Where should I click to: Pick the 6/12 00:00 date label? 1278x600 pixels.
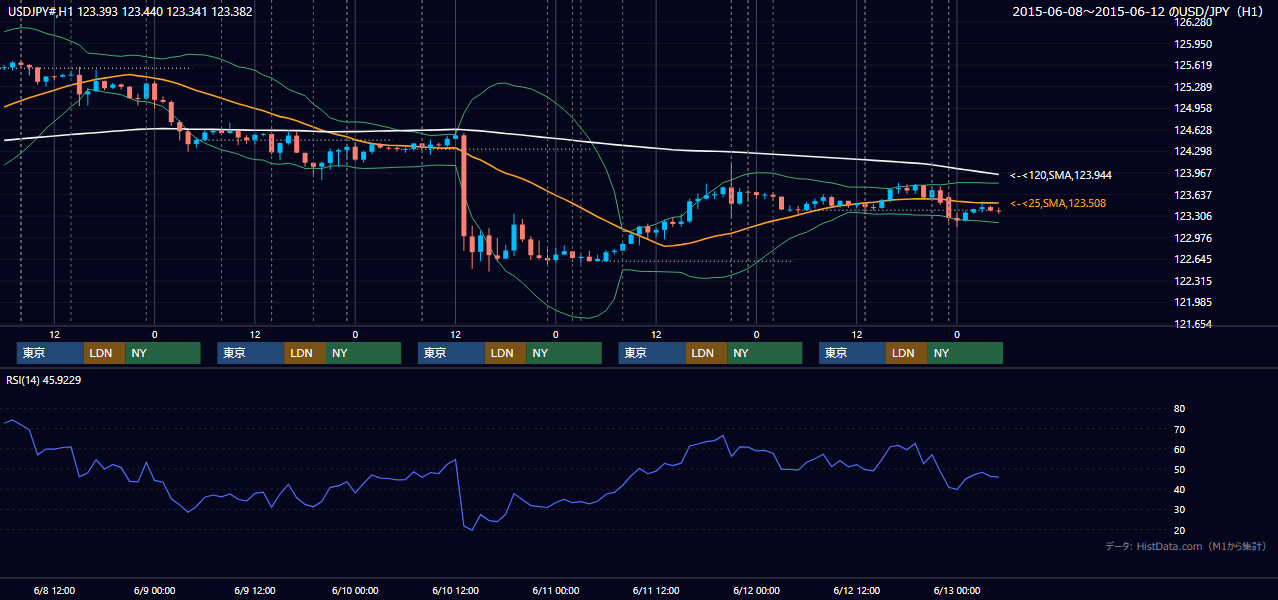[x=755, y=590]
